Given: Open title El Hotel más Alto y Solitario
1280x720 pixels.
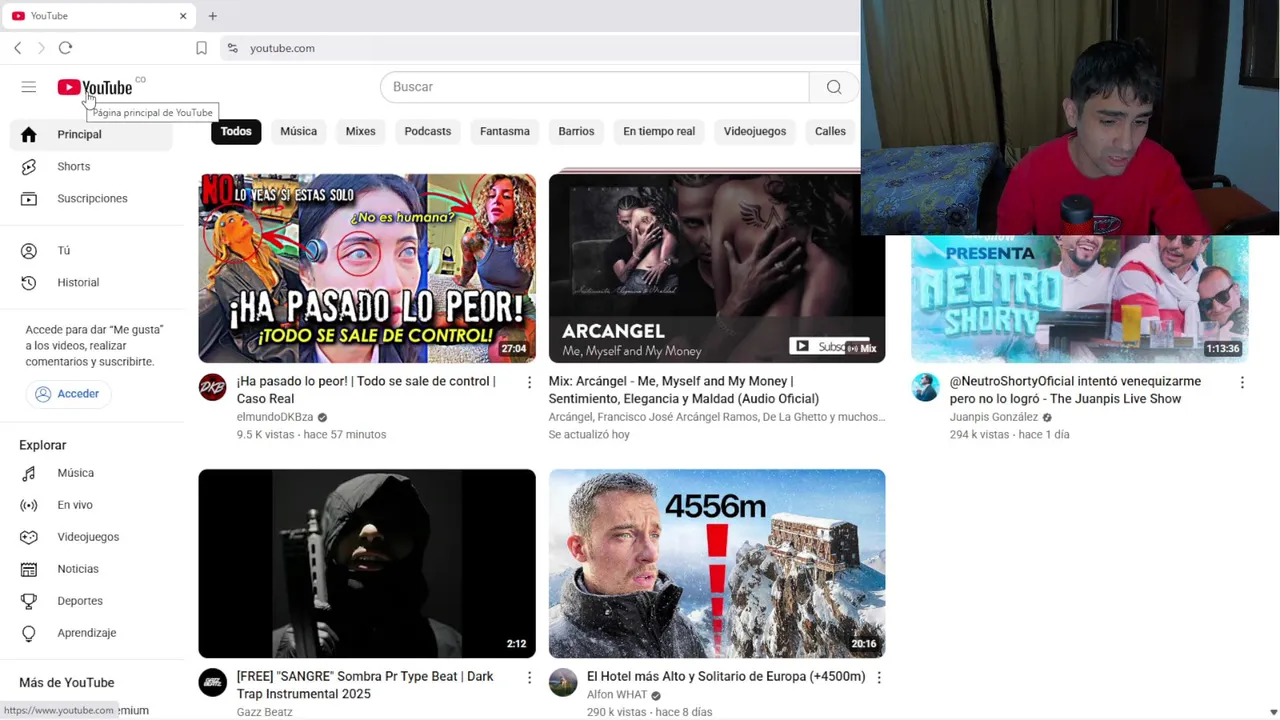Looking at the screenshot, I should pos(726,677).
